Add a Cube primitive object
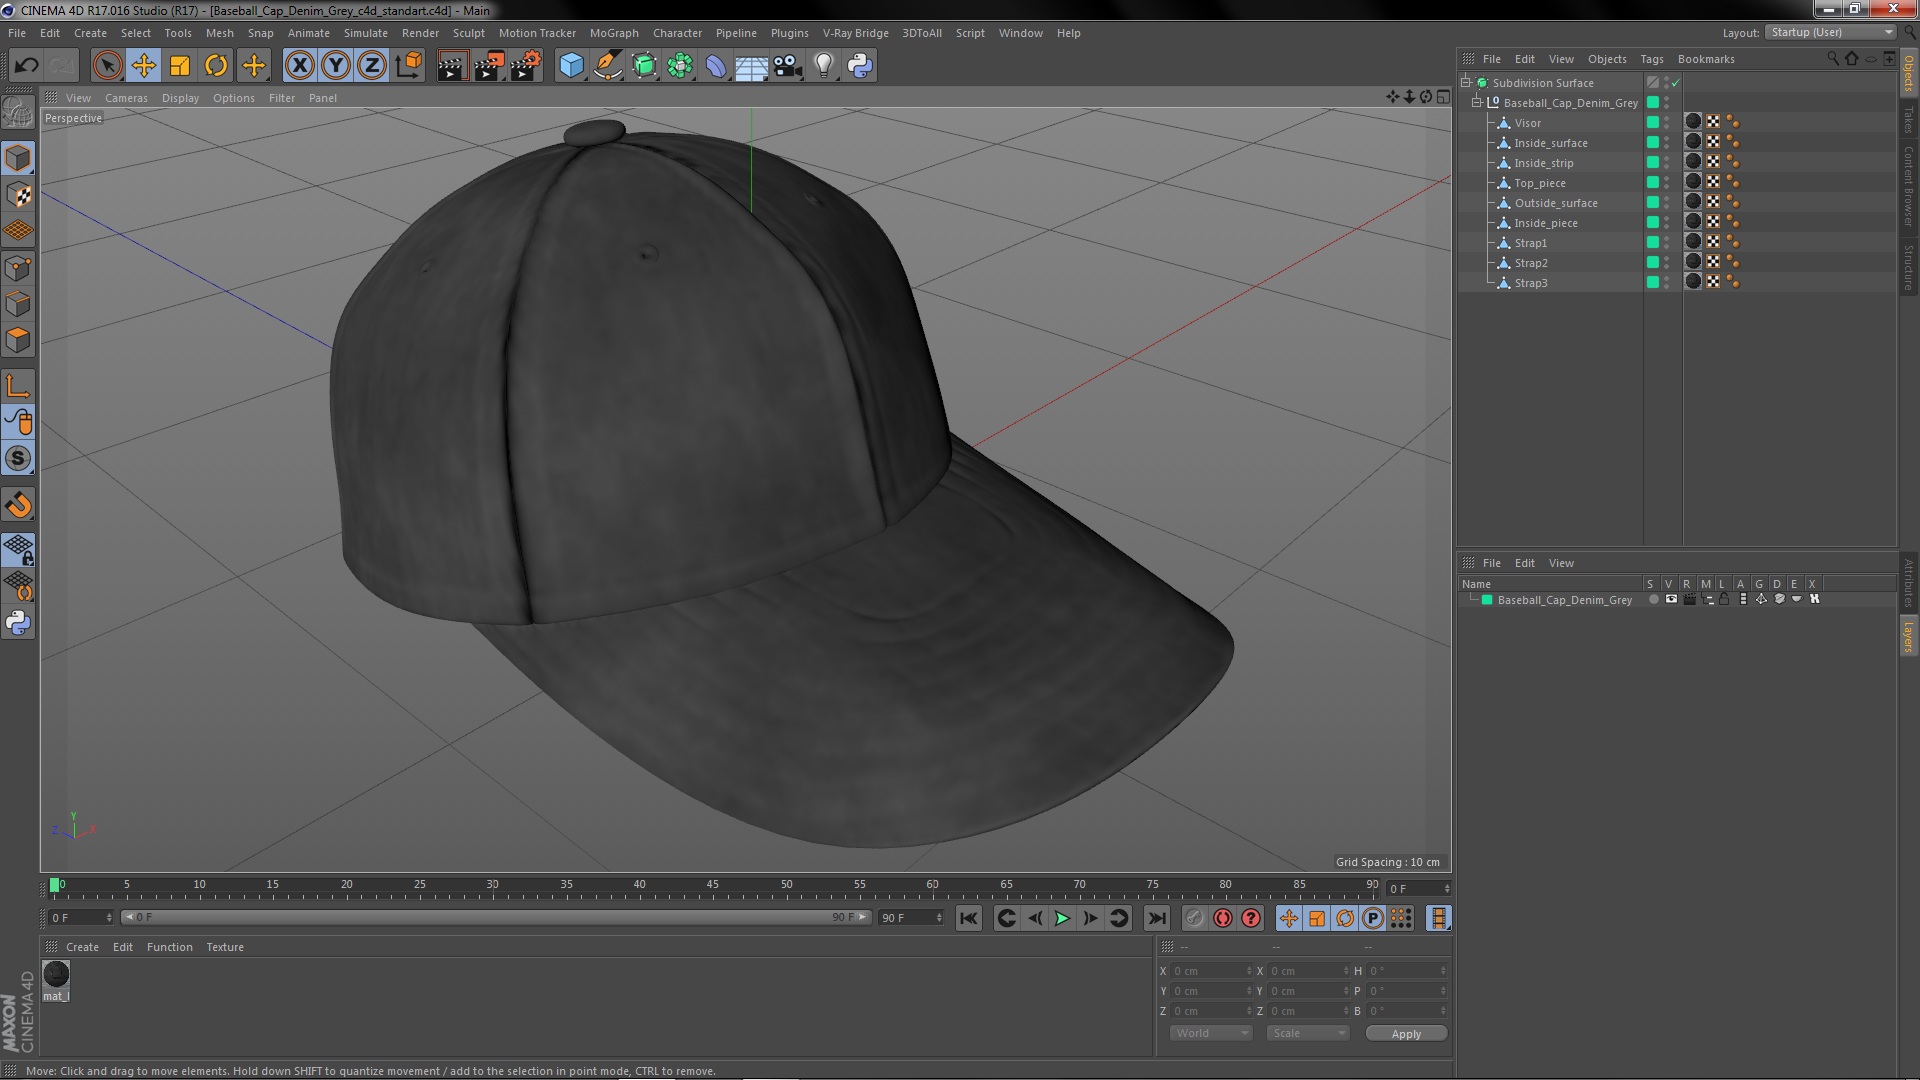The height and width of the screenshot is (1080, 1920). pos(571,66)
